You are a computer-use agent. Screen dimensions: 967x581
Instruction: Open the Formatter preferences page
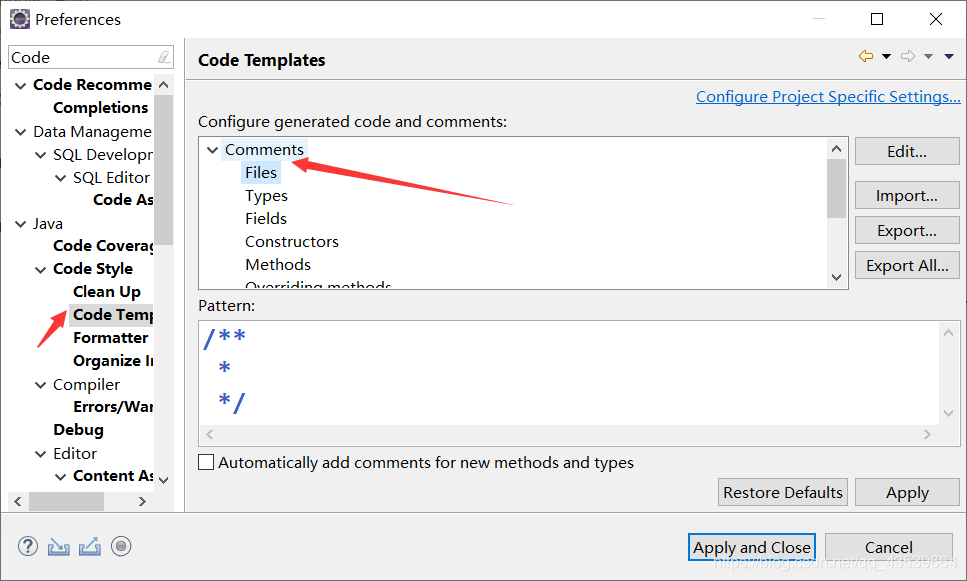click(110, 338)
